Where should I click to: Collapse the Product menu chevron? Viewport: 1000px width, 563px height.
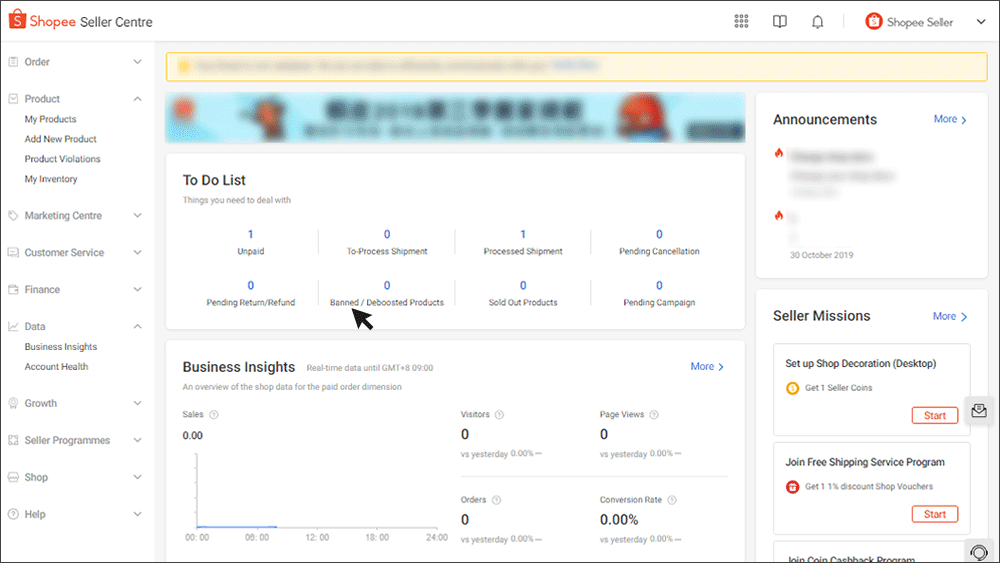[x=137, y=99]
